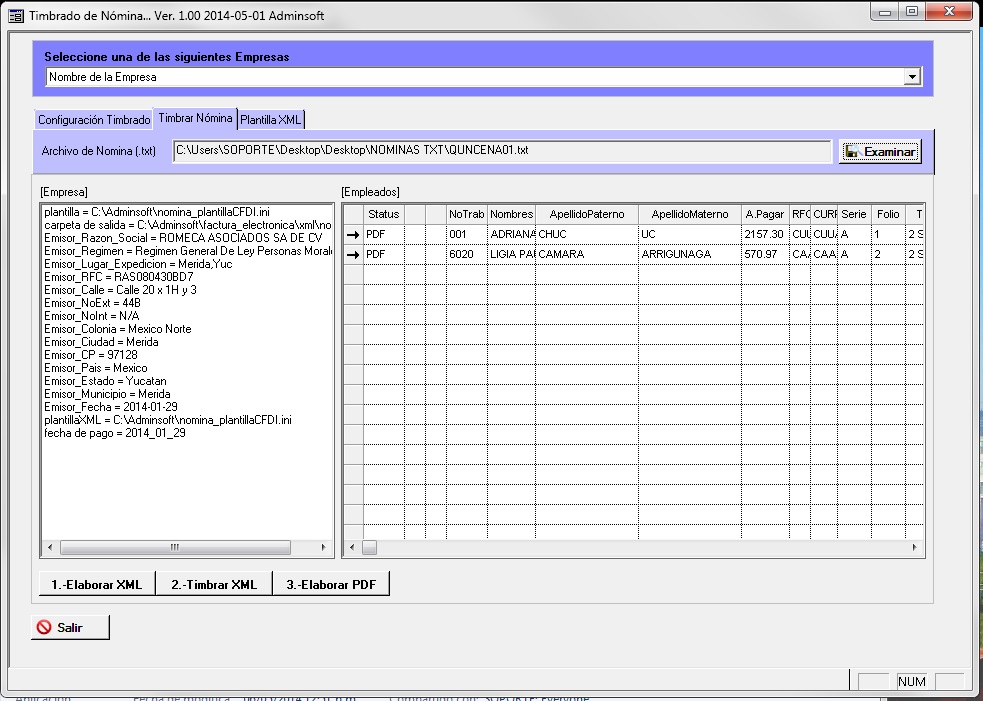
Task: Click the amount cell 570.97
Action: (765, 255)
